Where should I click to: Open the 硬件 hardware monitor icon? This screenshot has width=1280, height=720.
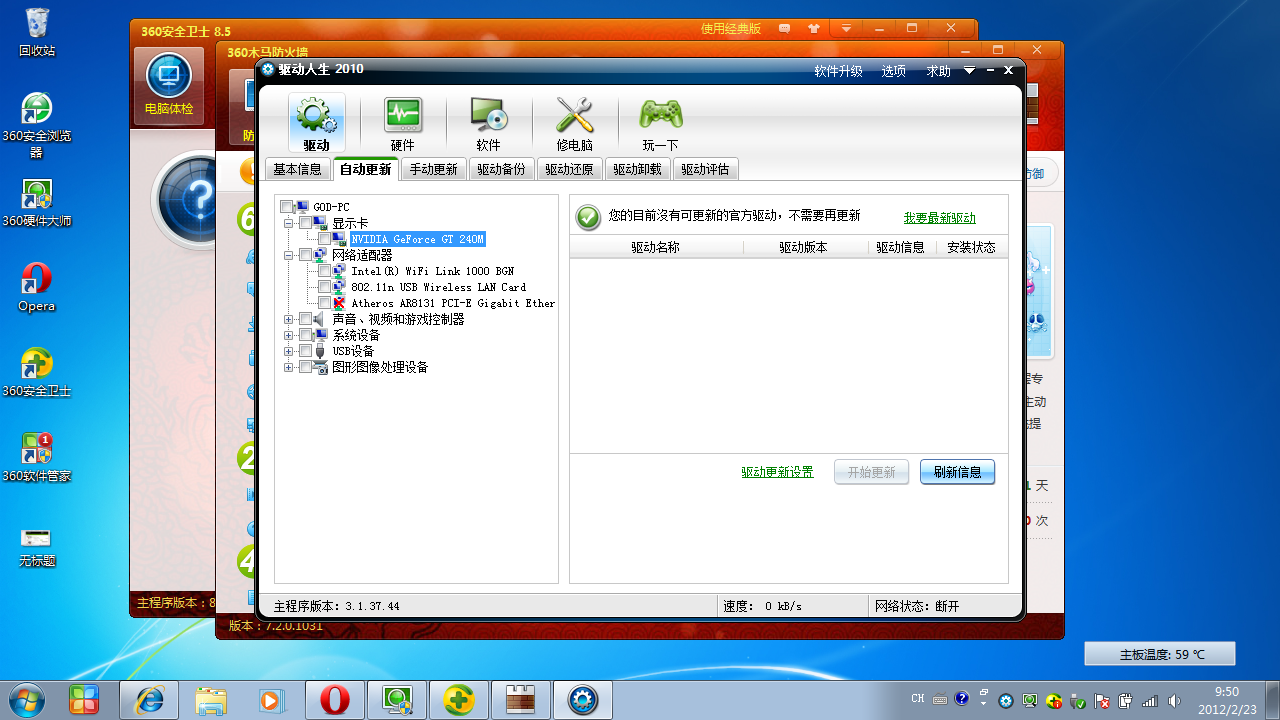pyautogui.click(x=402, y=123)
